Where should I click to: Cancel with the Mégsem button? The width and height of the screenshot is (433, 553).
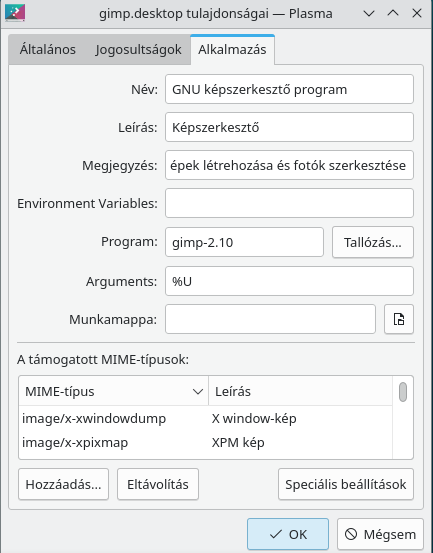pos(380,534)
